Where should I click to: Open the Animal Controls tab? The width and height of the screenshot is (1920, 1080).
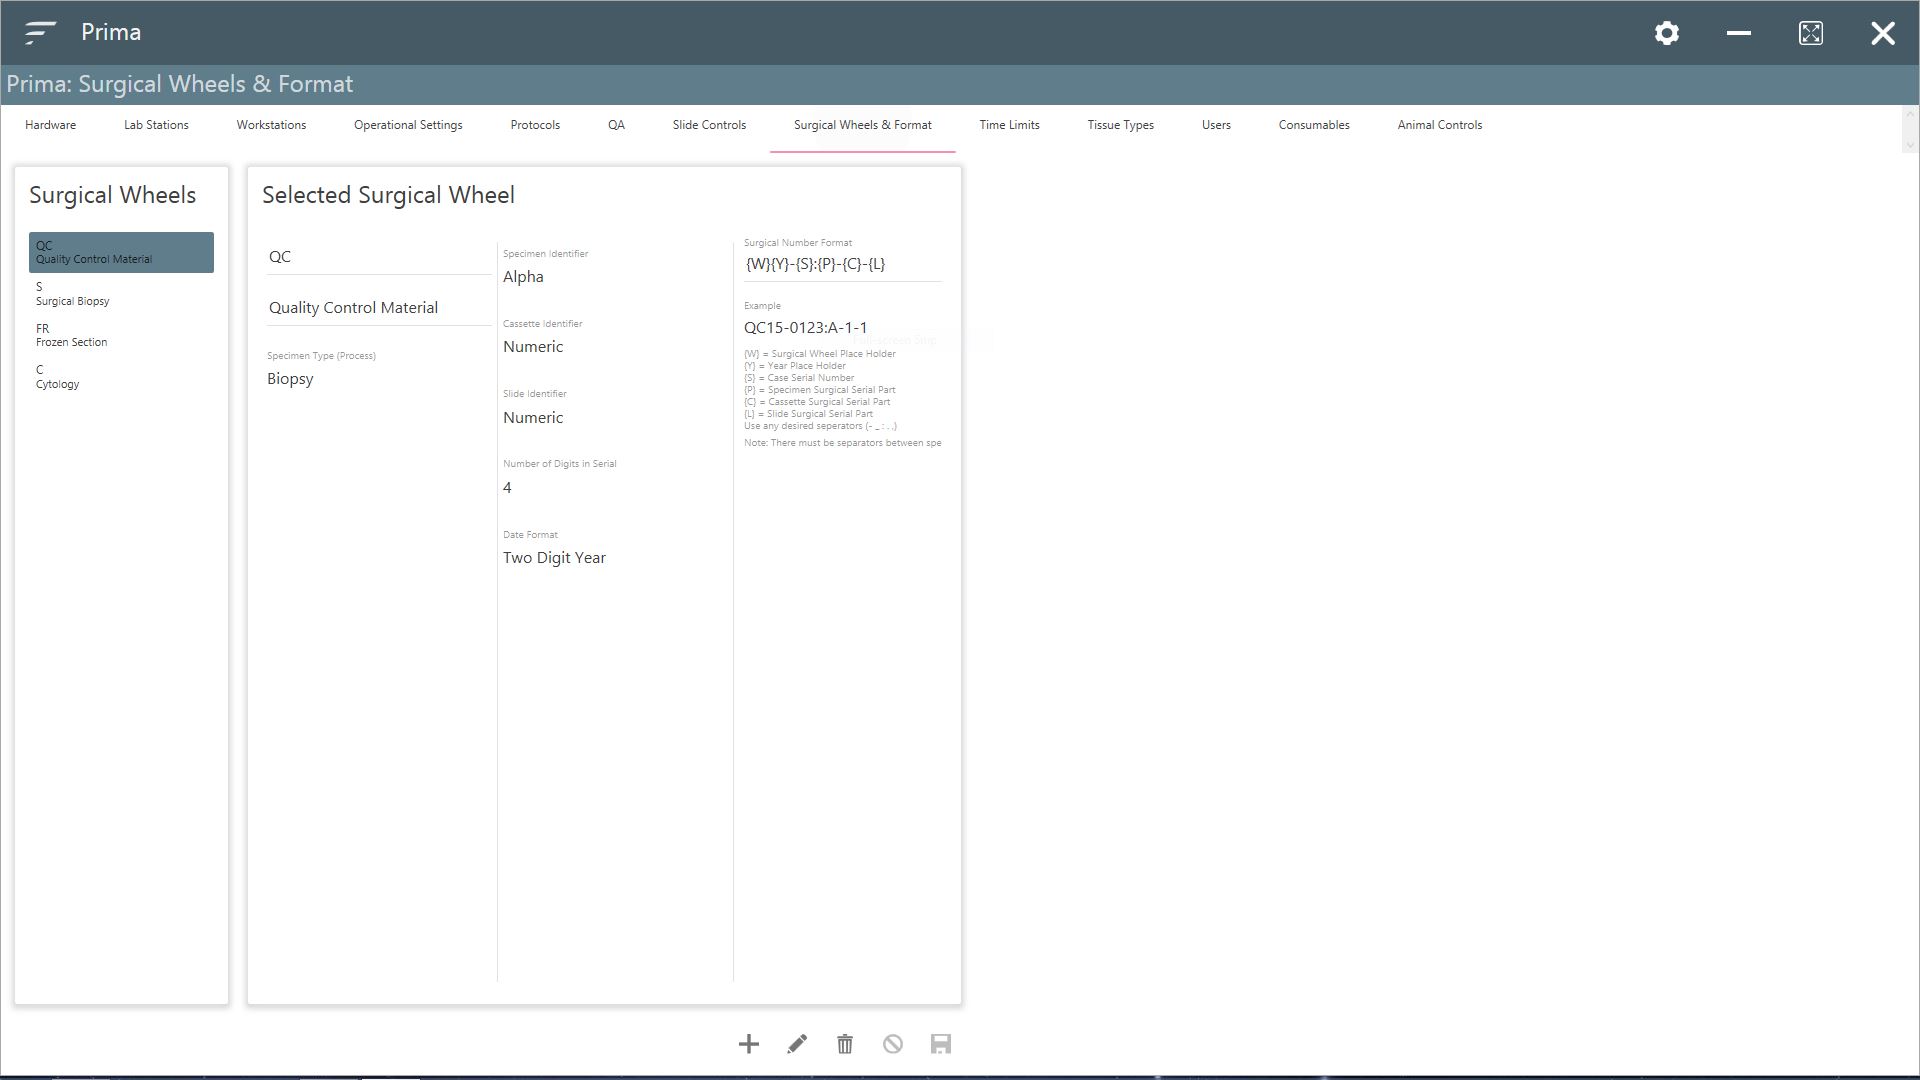(x=1440, y=125)
